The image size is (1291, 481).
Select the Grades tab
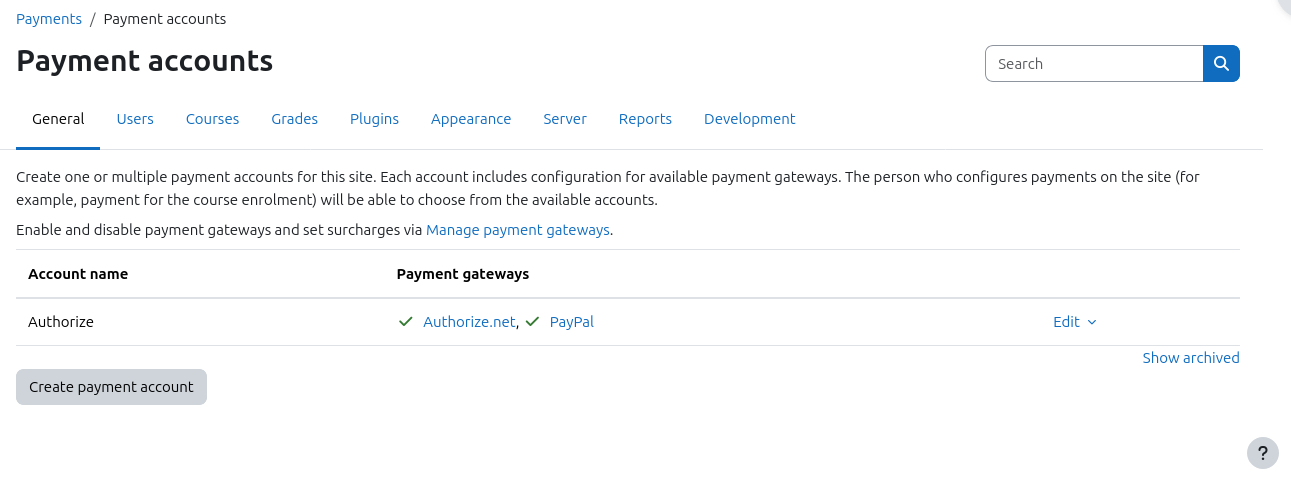point(294,119)
